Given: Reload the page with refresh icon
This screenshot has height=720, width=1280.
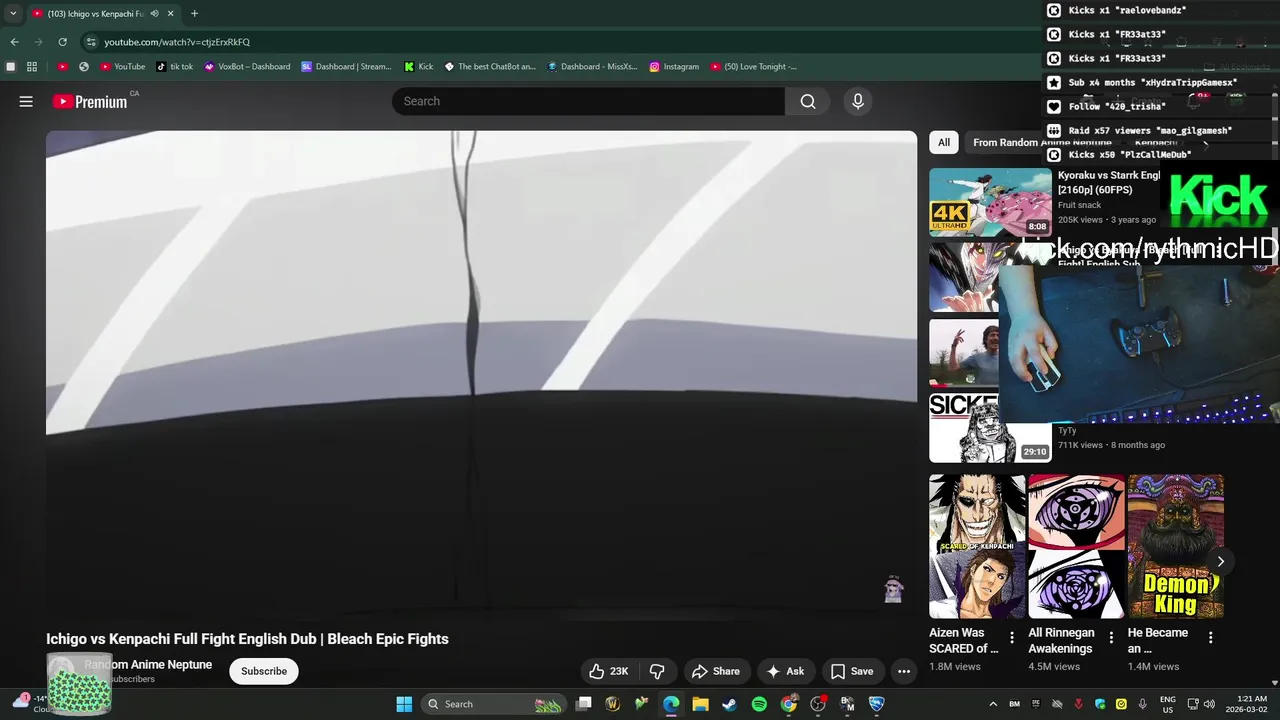Looking at the screenshot, I should pos(62,42).
